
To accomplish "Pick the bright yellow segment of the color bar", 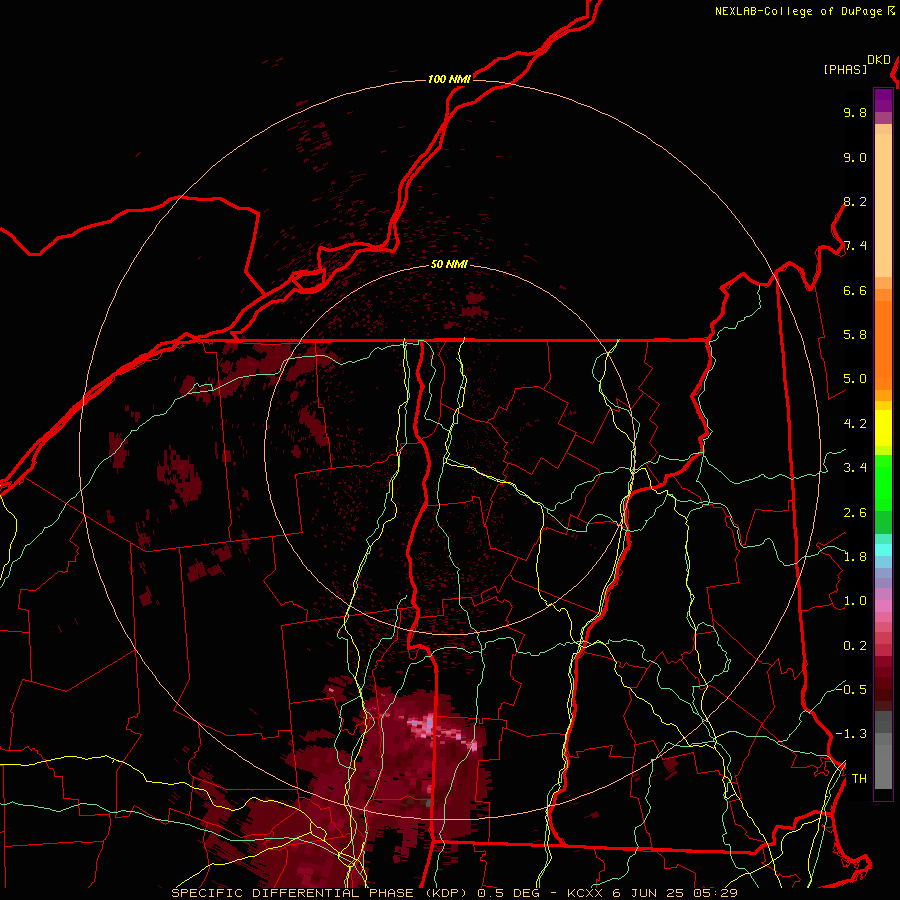I will pyautogui.click(x=883, y=428).
